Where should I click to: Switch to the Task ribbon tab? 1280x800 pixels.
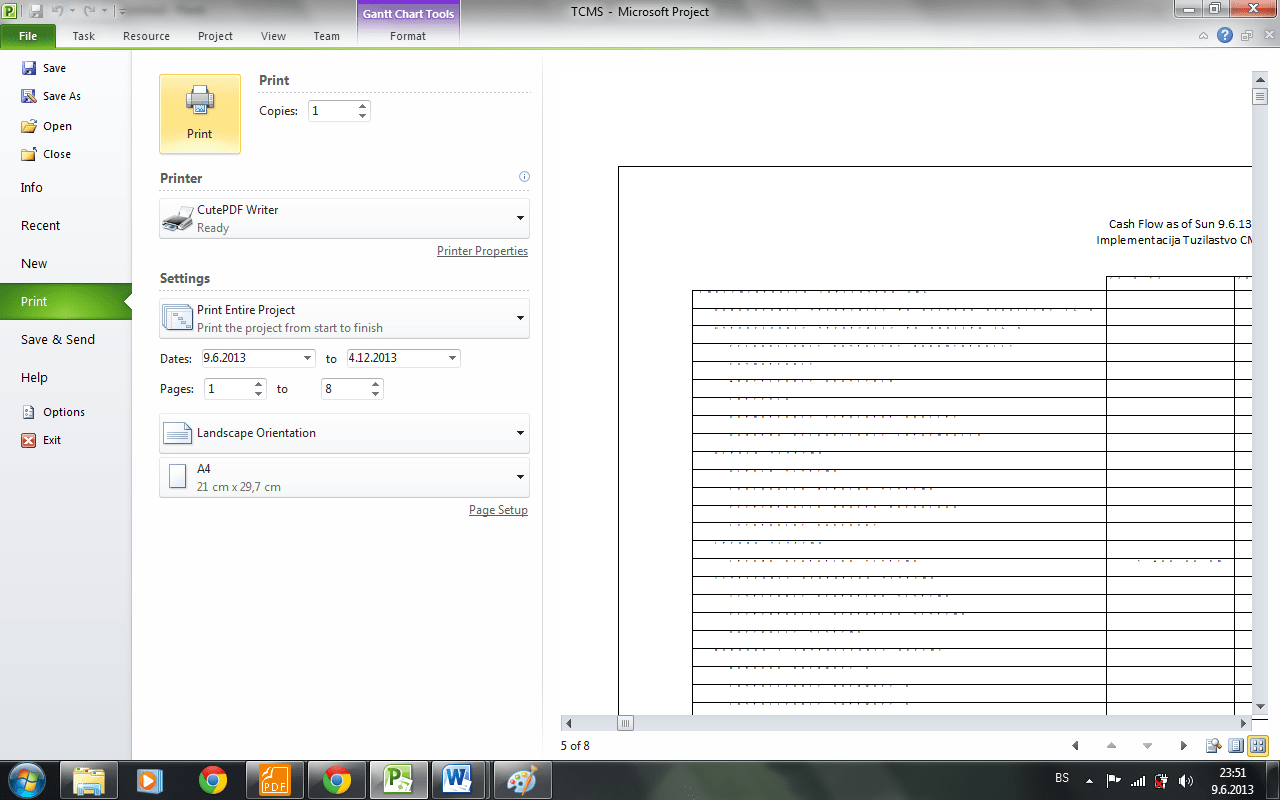(x=84, y=36)
